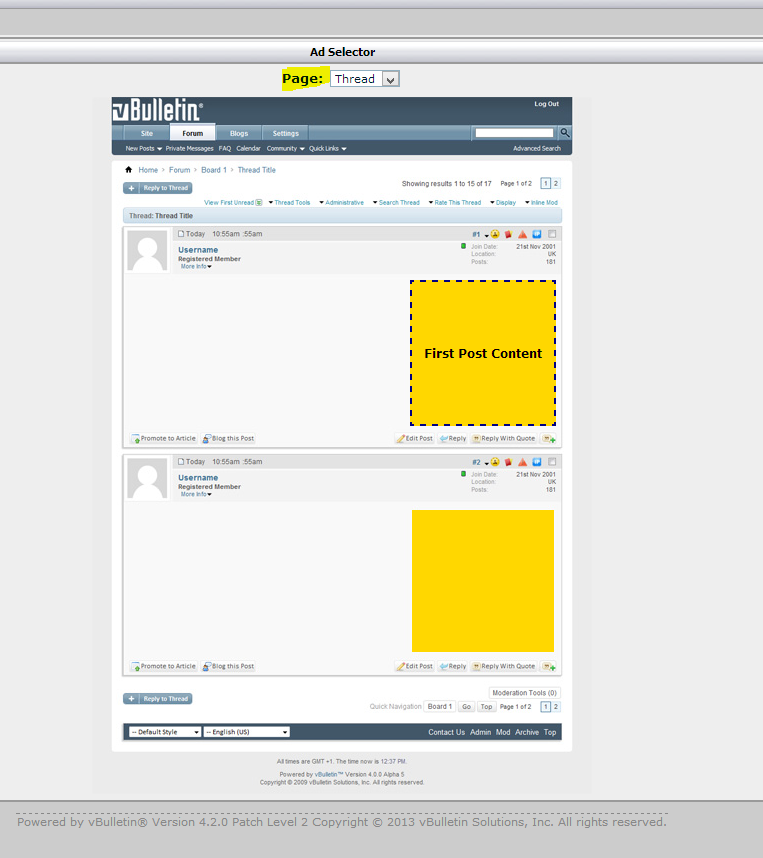Open the Site tab

pyautogui.click(x=147, y=133)
